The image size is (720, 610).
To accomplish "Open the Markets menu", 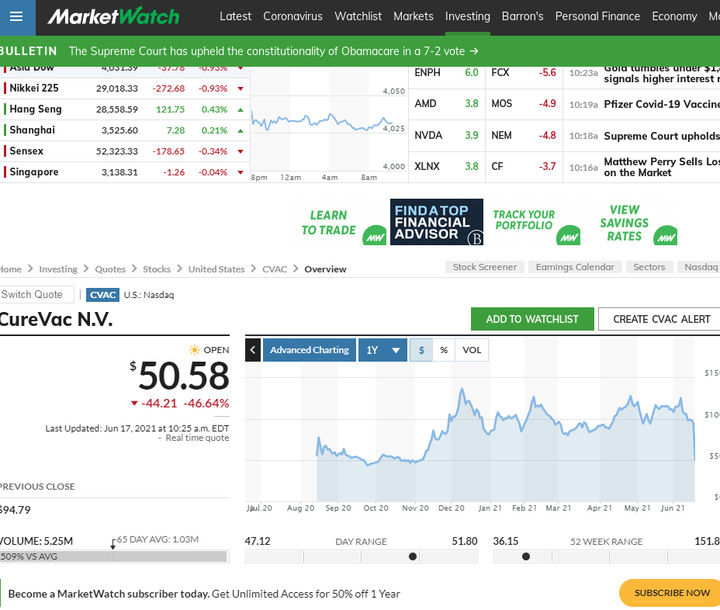I will (x=413, y=17).
